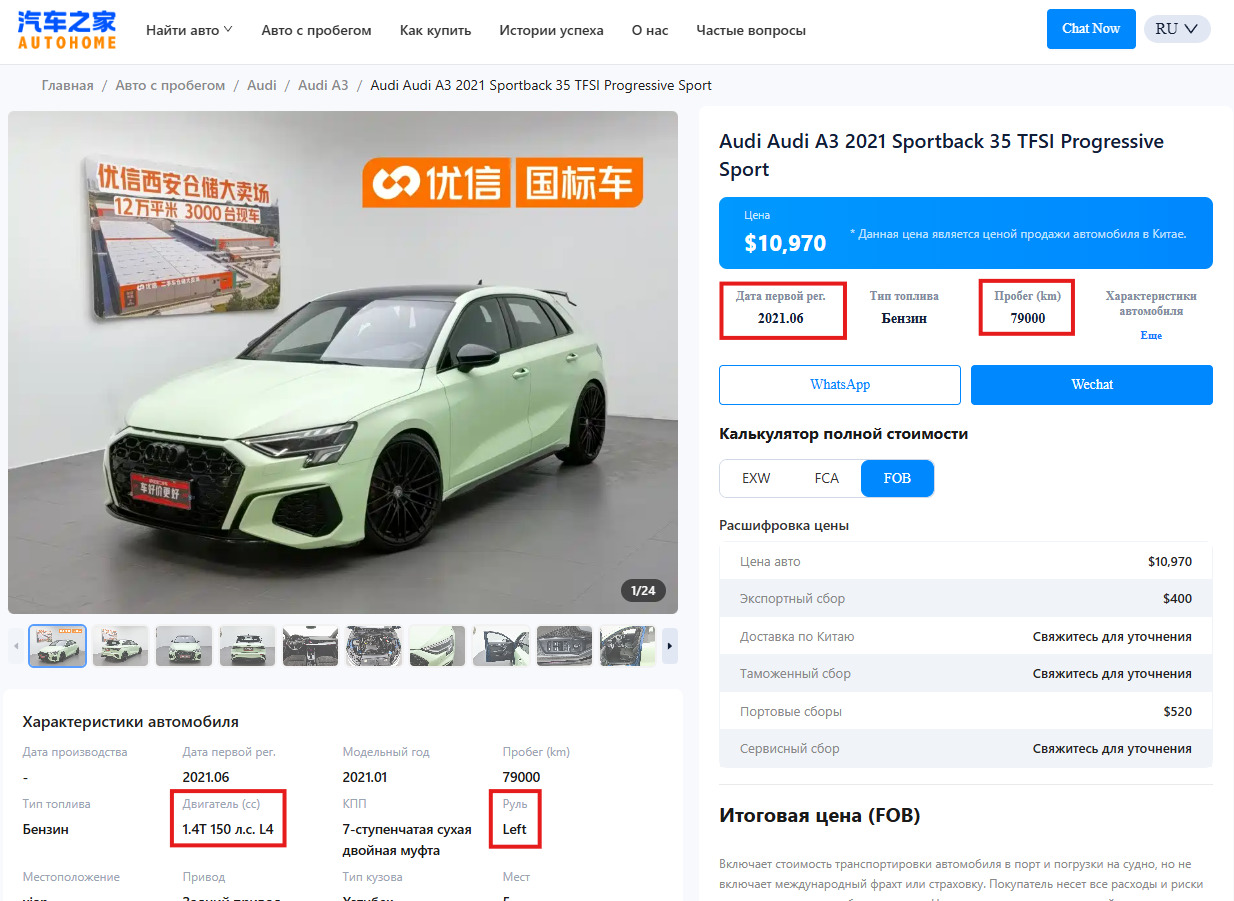Click the main Audi A3 photo
The image size is (1234, 901).
pyautogui.click(x=343, y=362)
